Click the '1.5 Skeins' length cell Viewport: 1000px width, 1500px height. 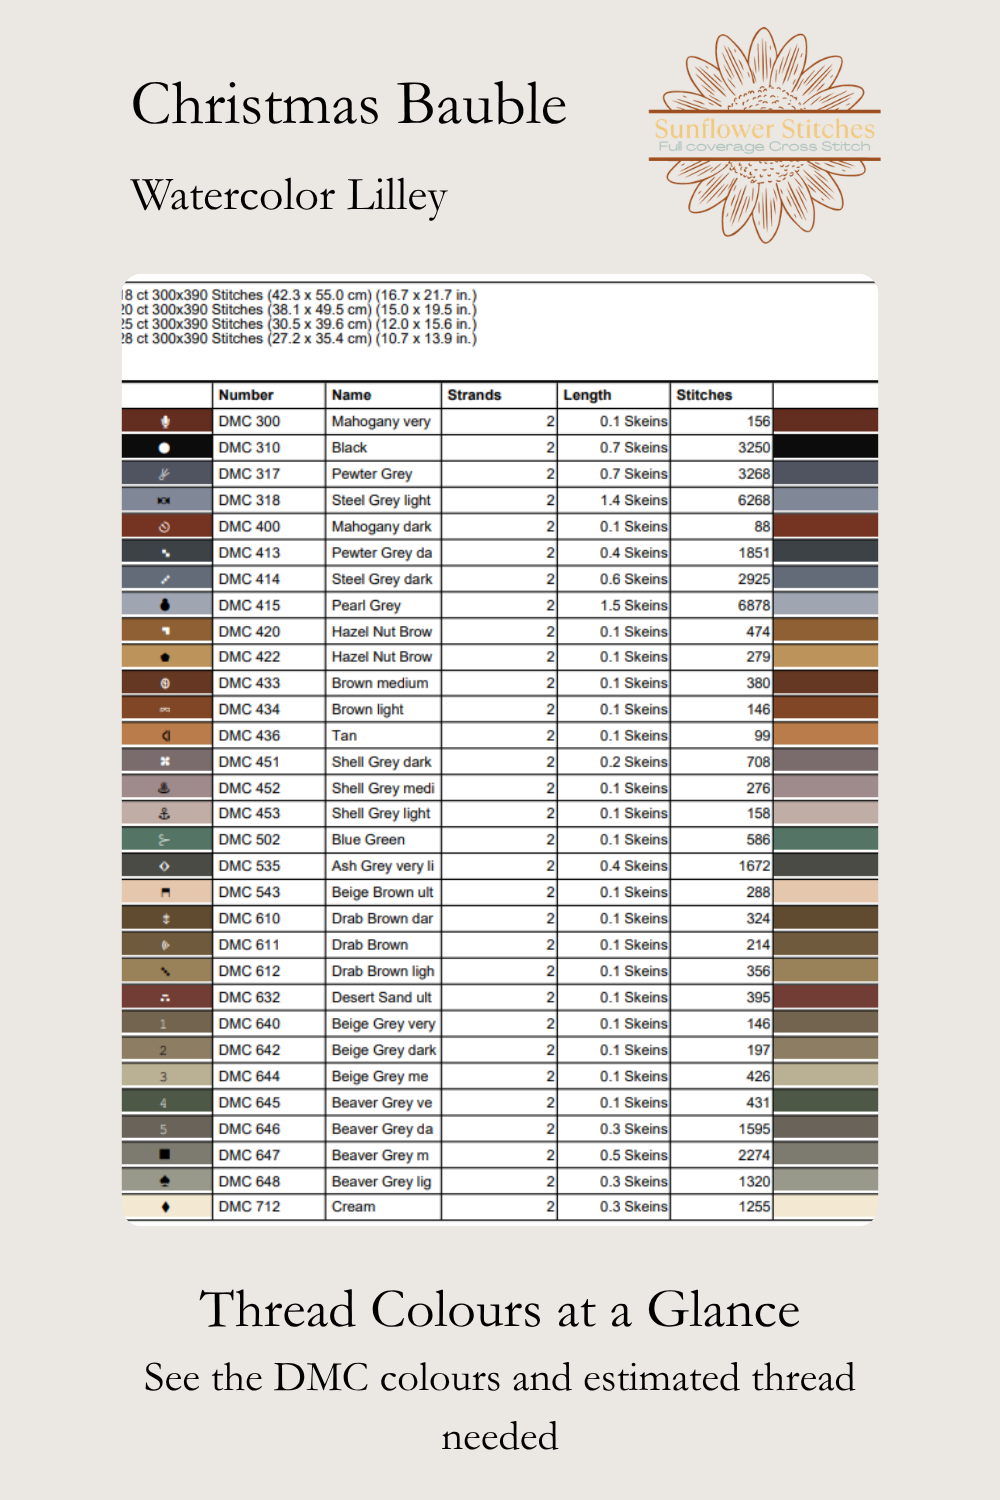[x=613, y=605]
